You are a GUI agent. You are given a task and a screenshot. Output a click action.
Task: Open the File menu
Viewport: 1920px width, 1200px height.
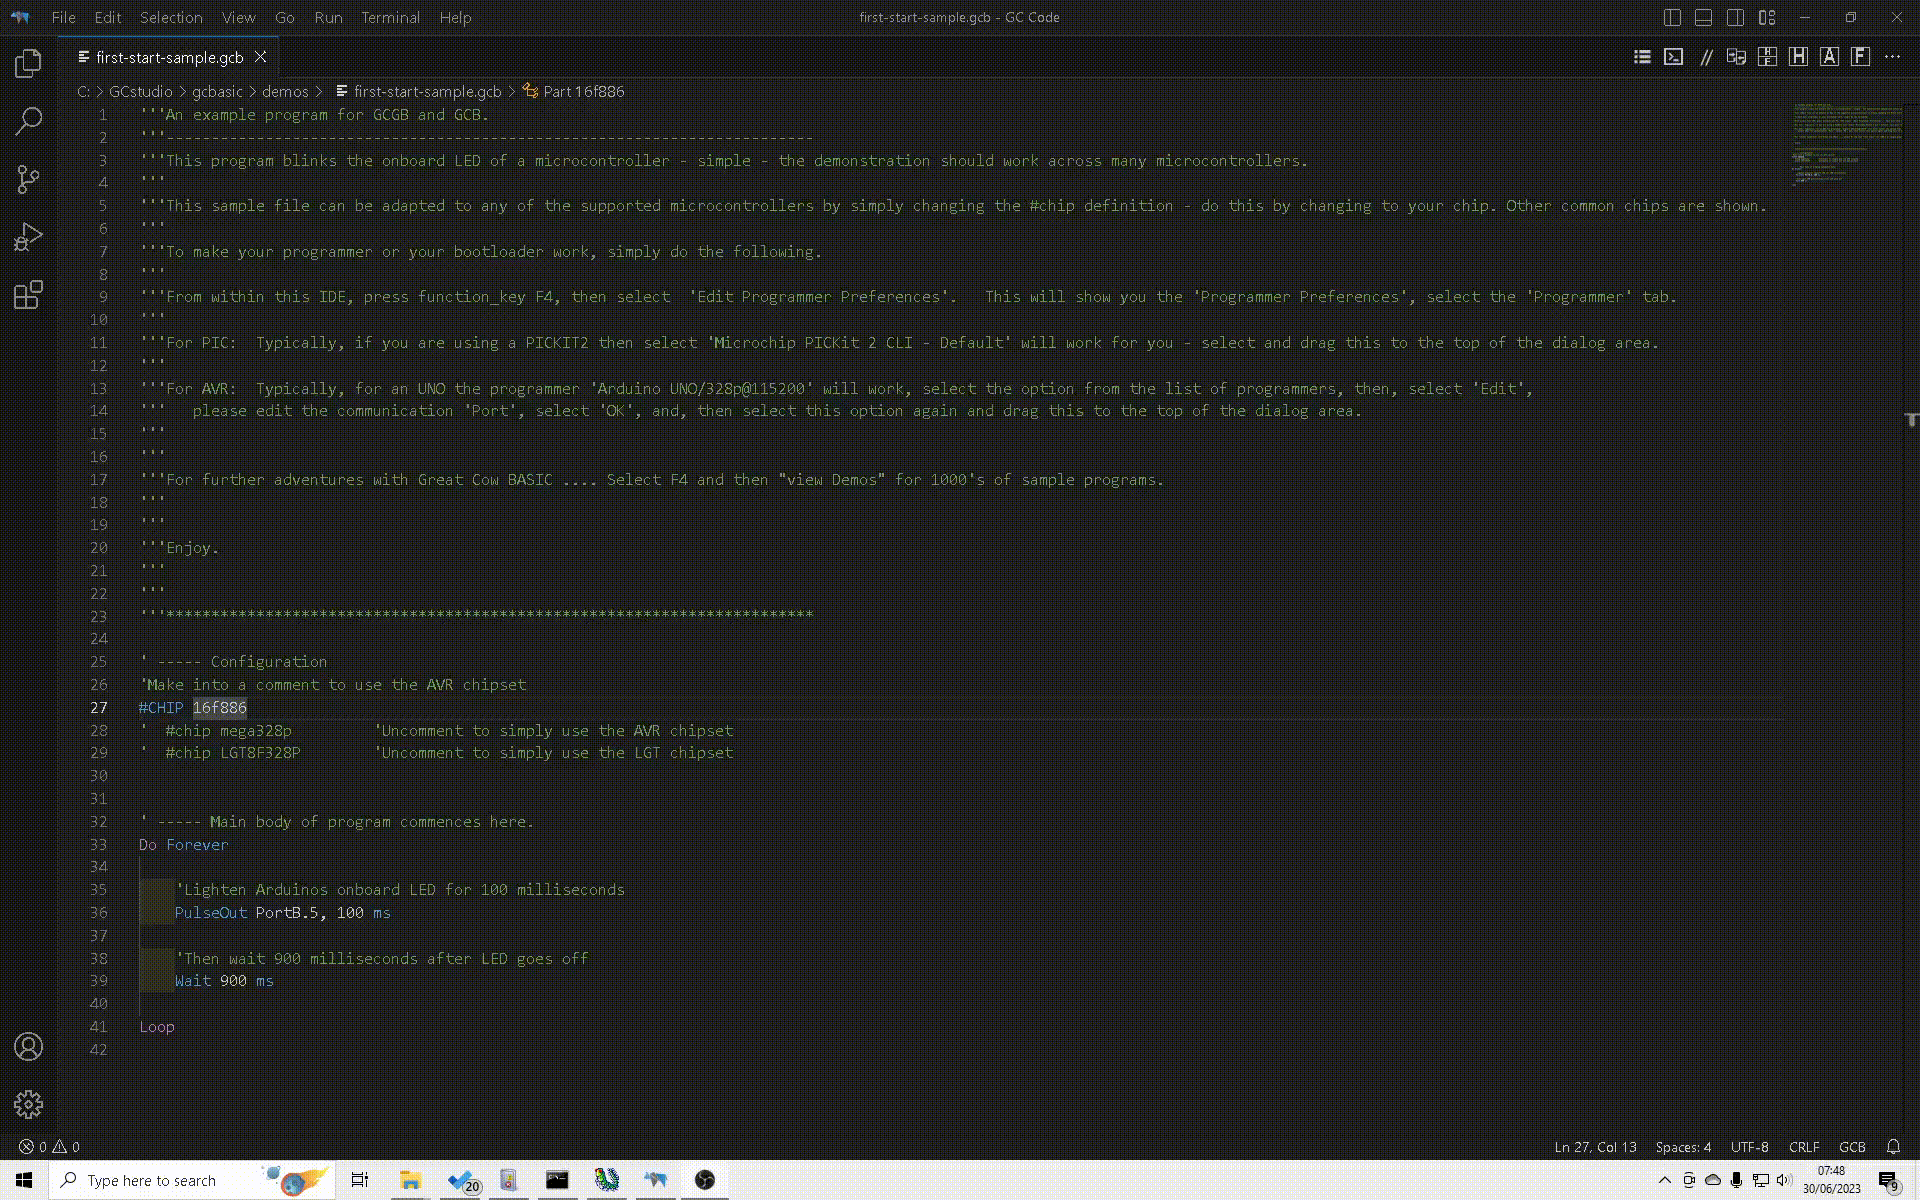[x=63, y=17]
